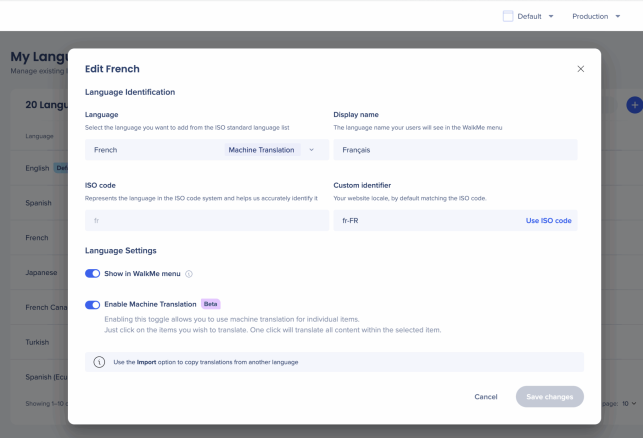
Task: Click the blue add language plus button
Action: [633, 104]
